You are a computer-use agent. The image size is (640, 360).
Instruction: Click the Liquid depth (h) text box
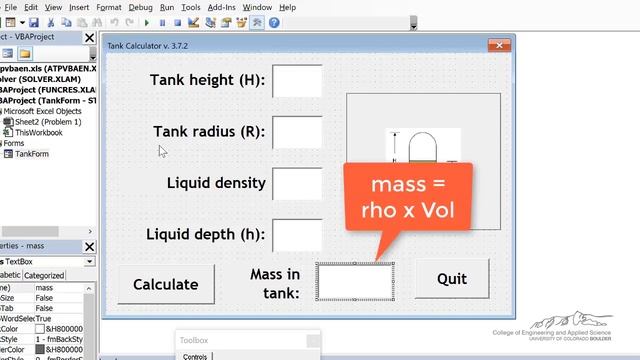[297, 236]
